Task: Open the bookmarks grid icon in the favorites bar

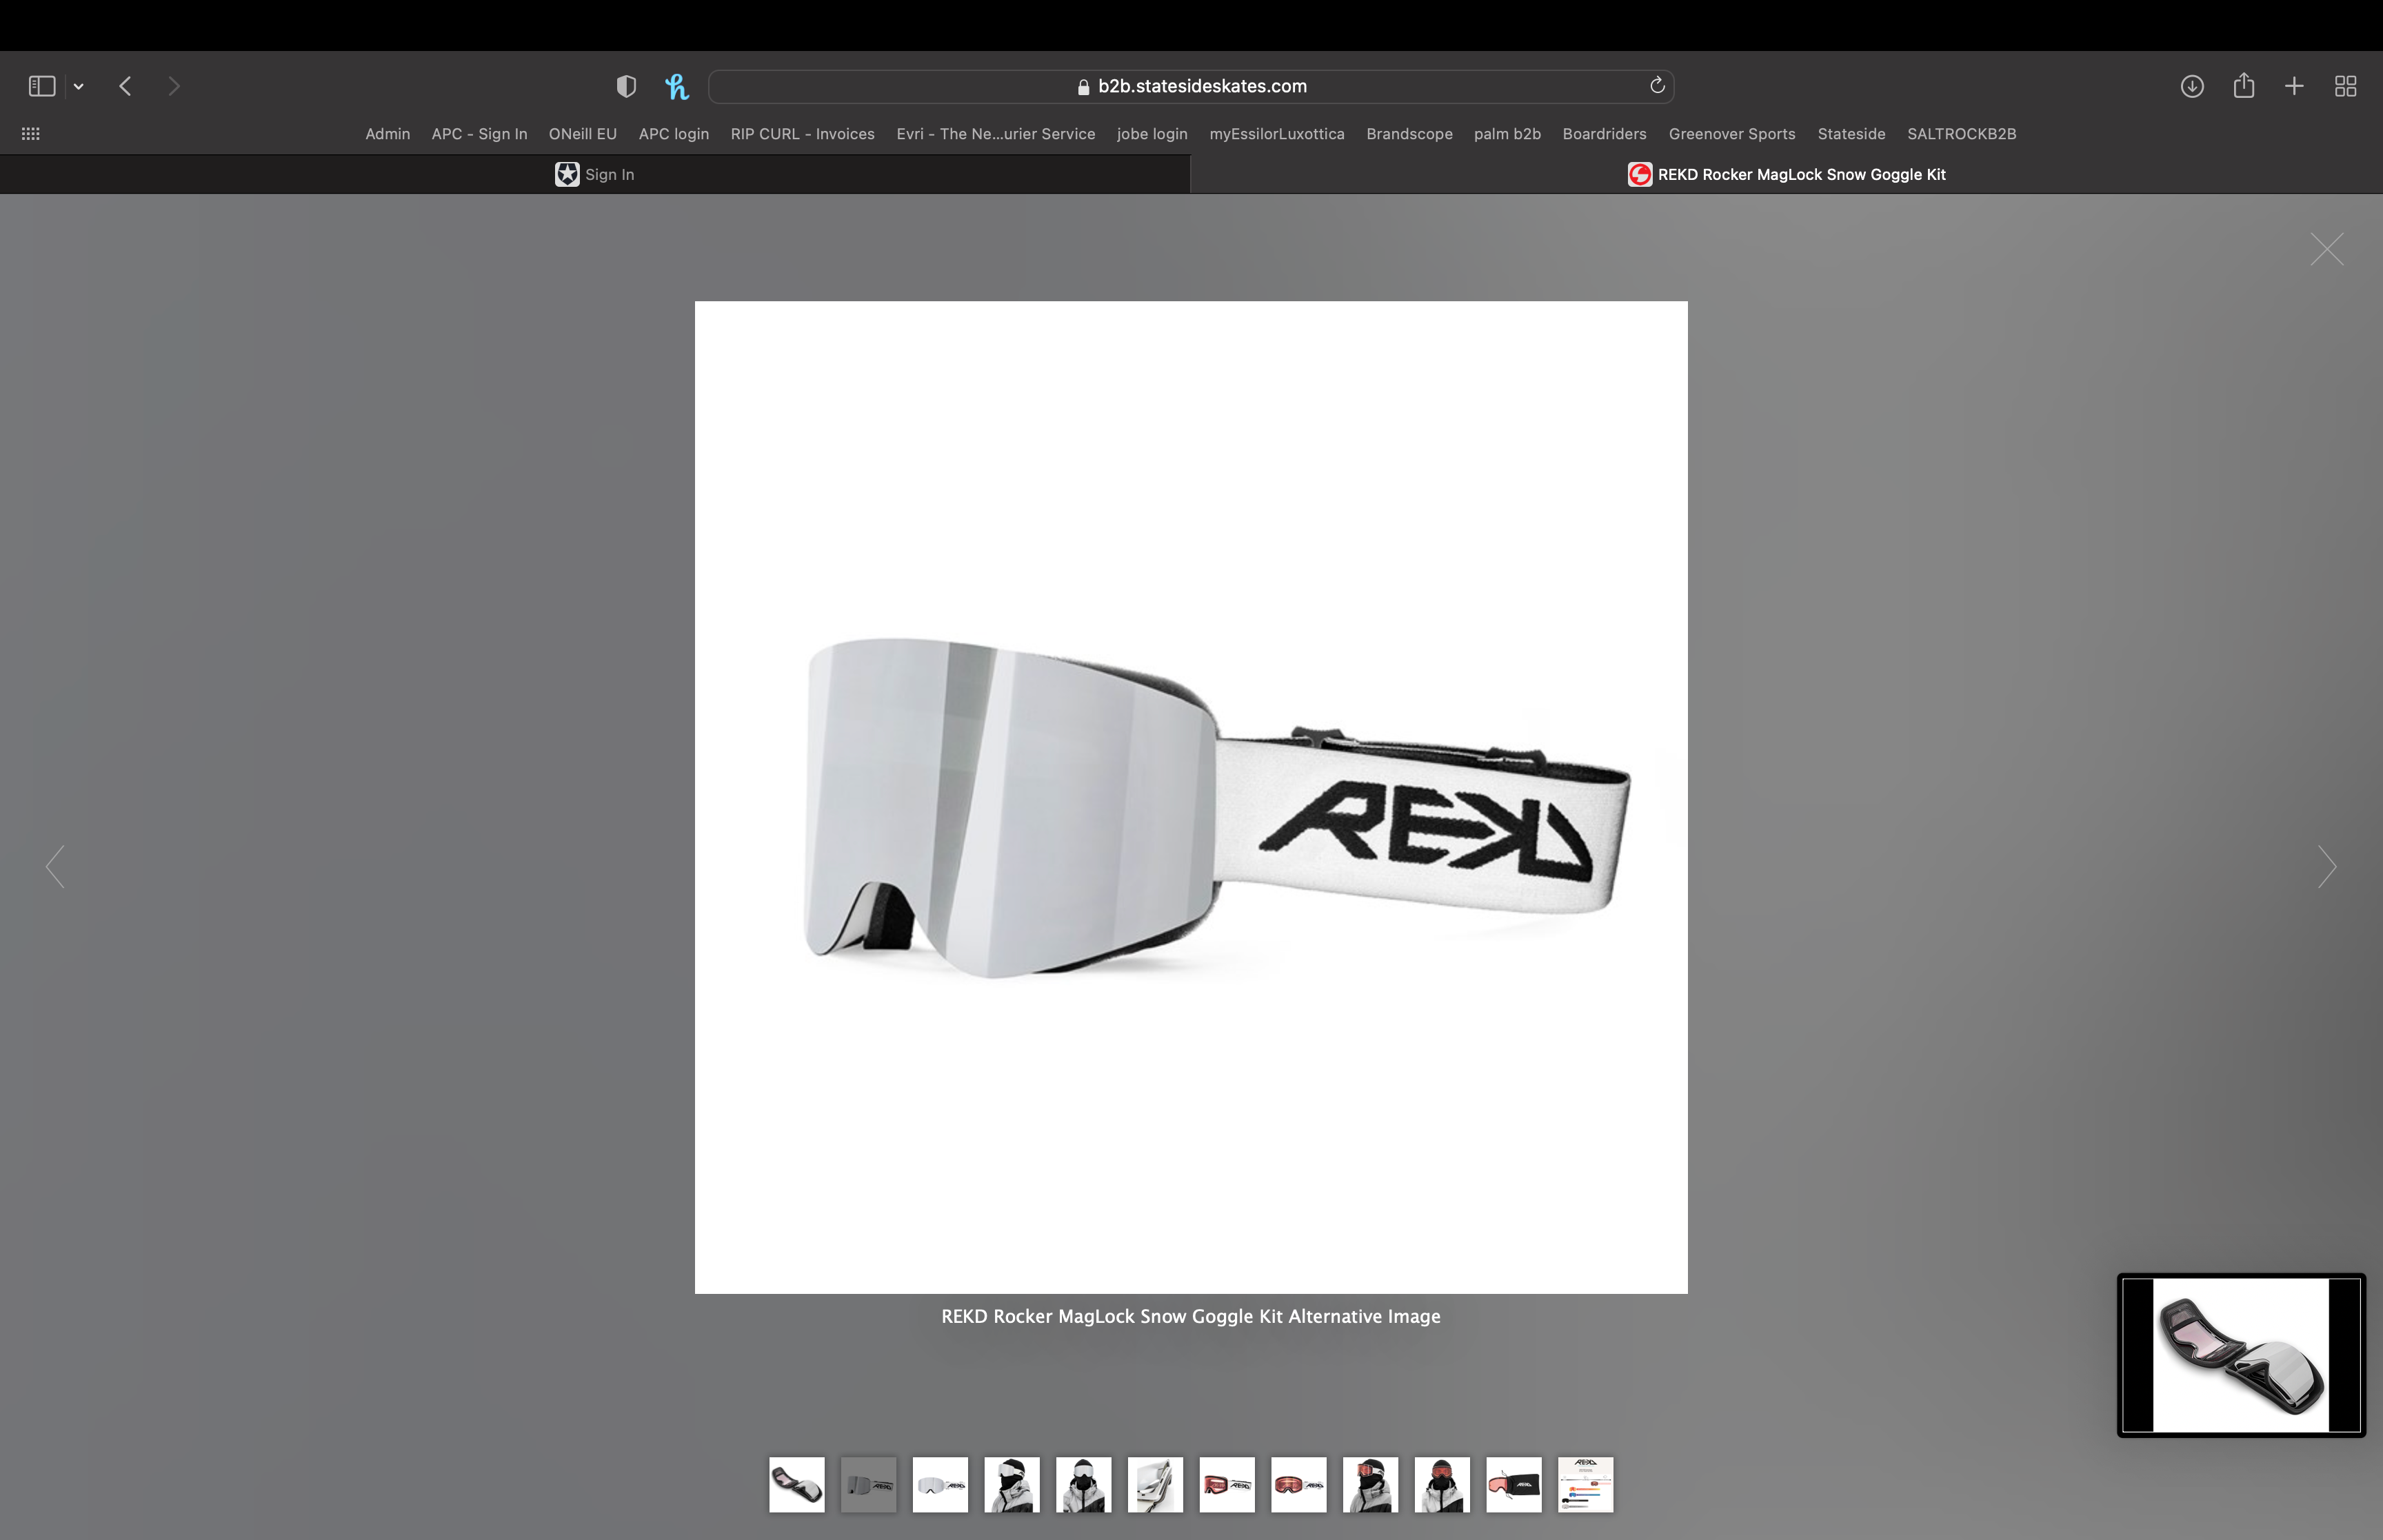Action: point(30,134)
